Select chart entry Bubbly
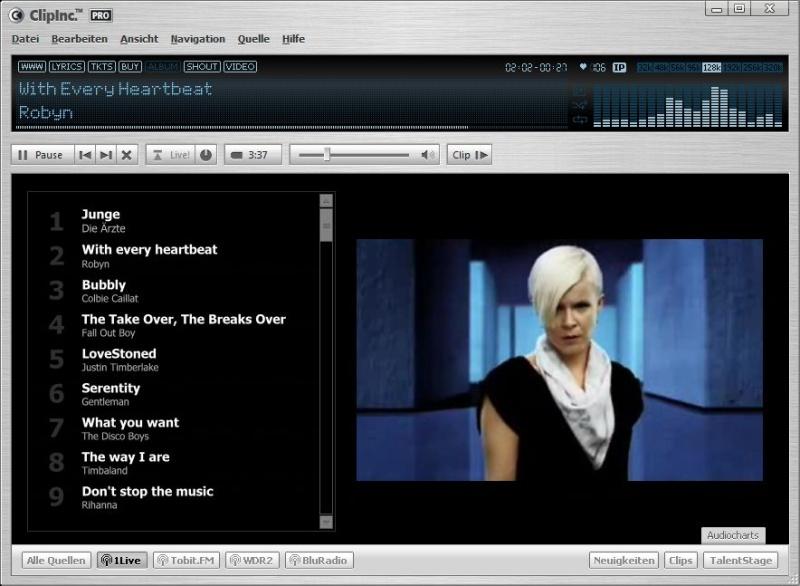800x586 pixels. [x=173, y=291]
